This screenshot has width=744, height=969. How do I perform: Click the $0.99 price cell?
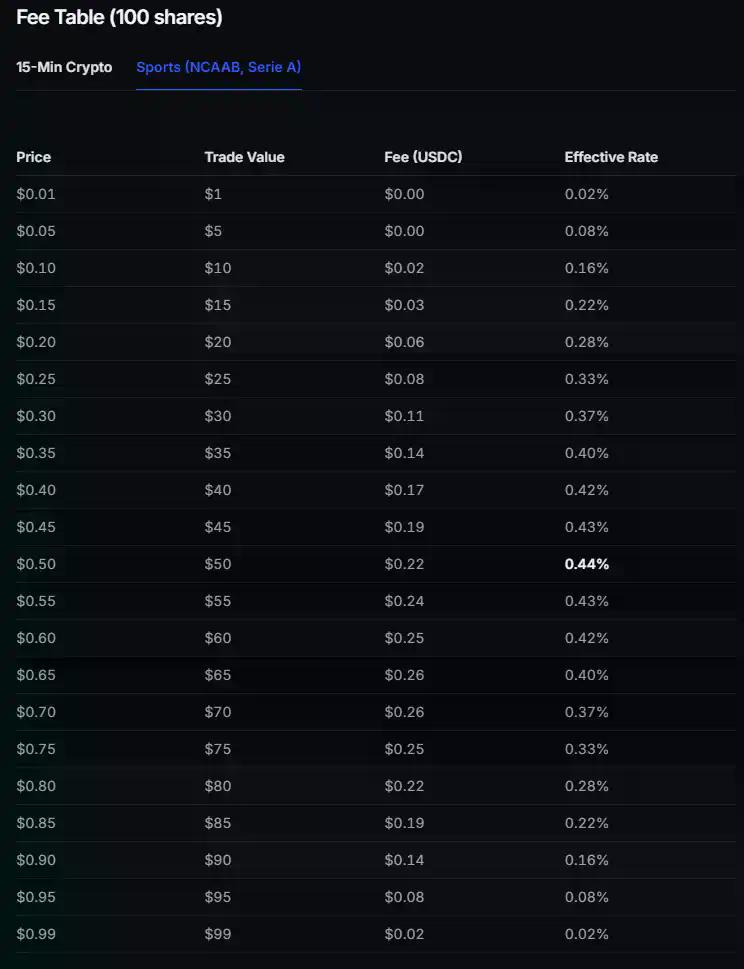coord(36,934)
